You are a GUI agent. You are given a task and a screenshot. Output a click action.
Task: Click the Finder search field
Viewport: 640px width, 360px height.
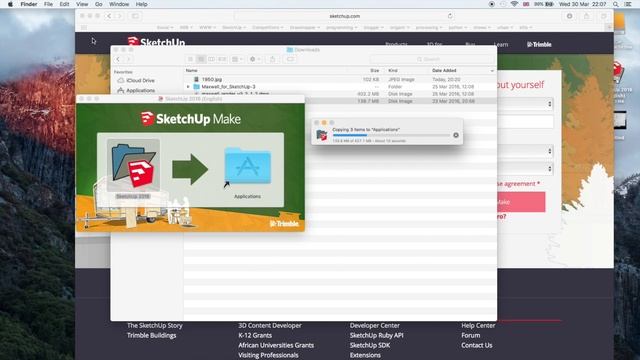(x=431, y=59)
